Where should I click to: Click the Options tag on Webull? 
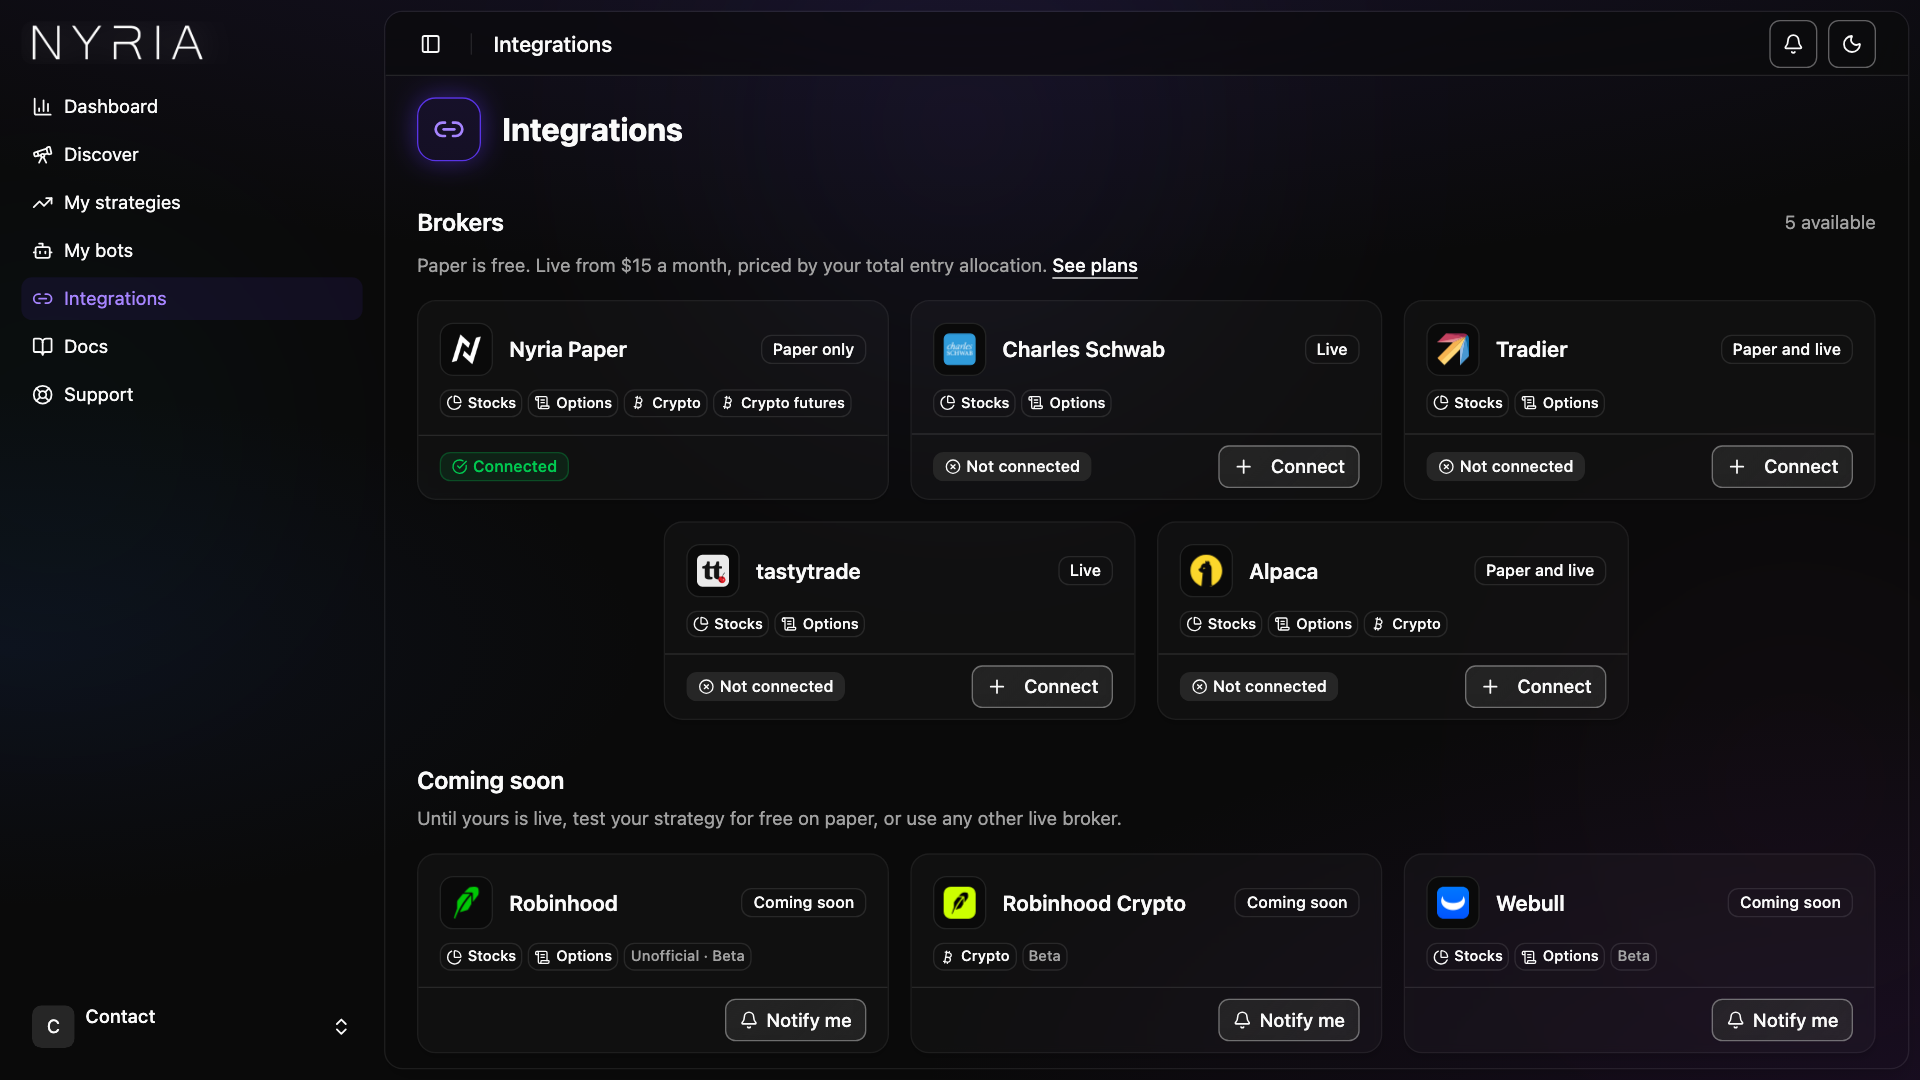coord(1559,956)
